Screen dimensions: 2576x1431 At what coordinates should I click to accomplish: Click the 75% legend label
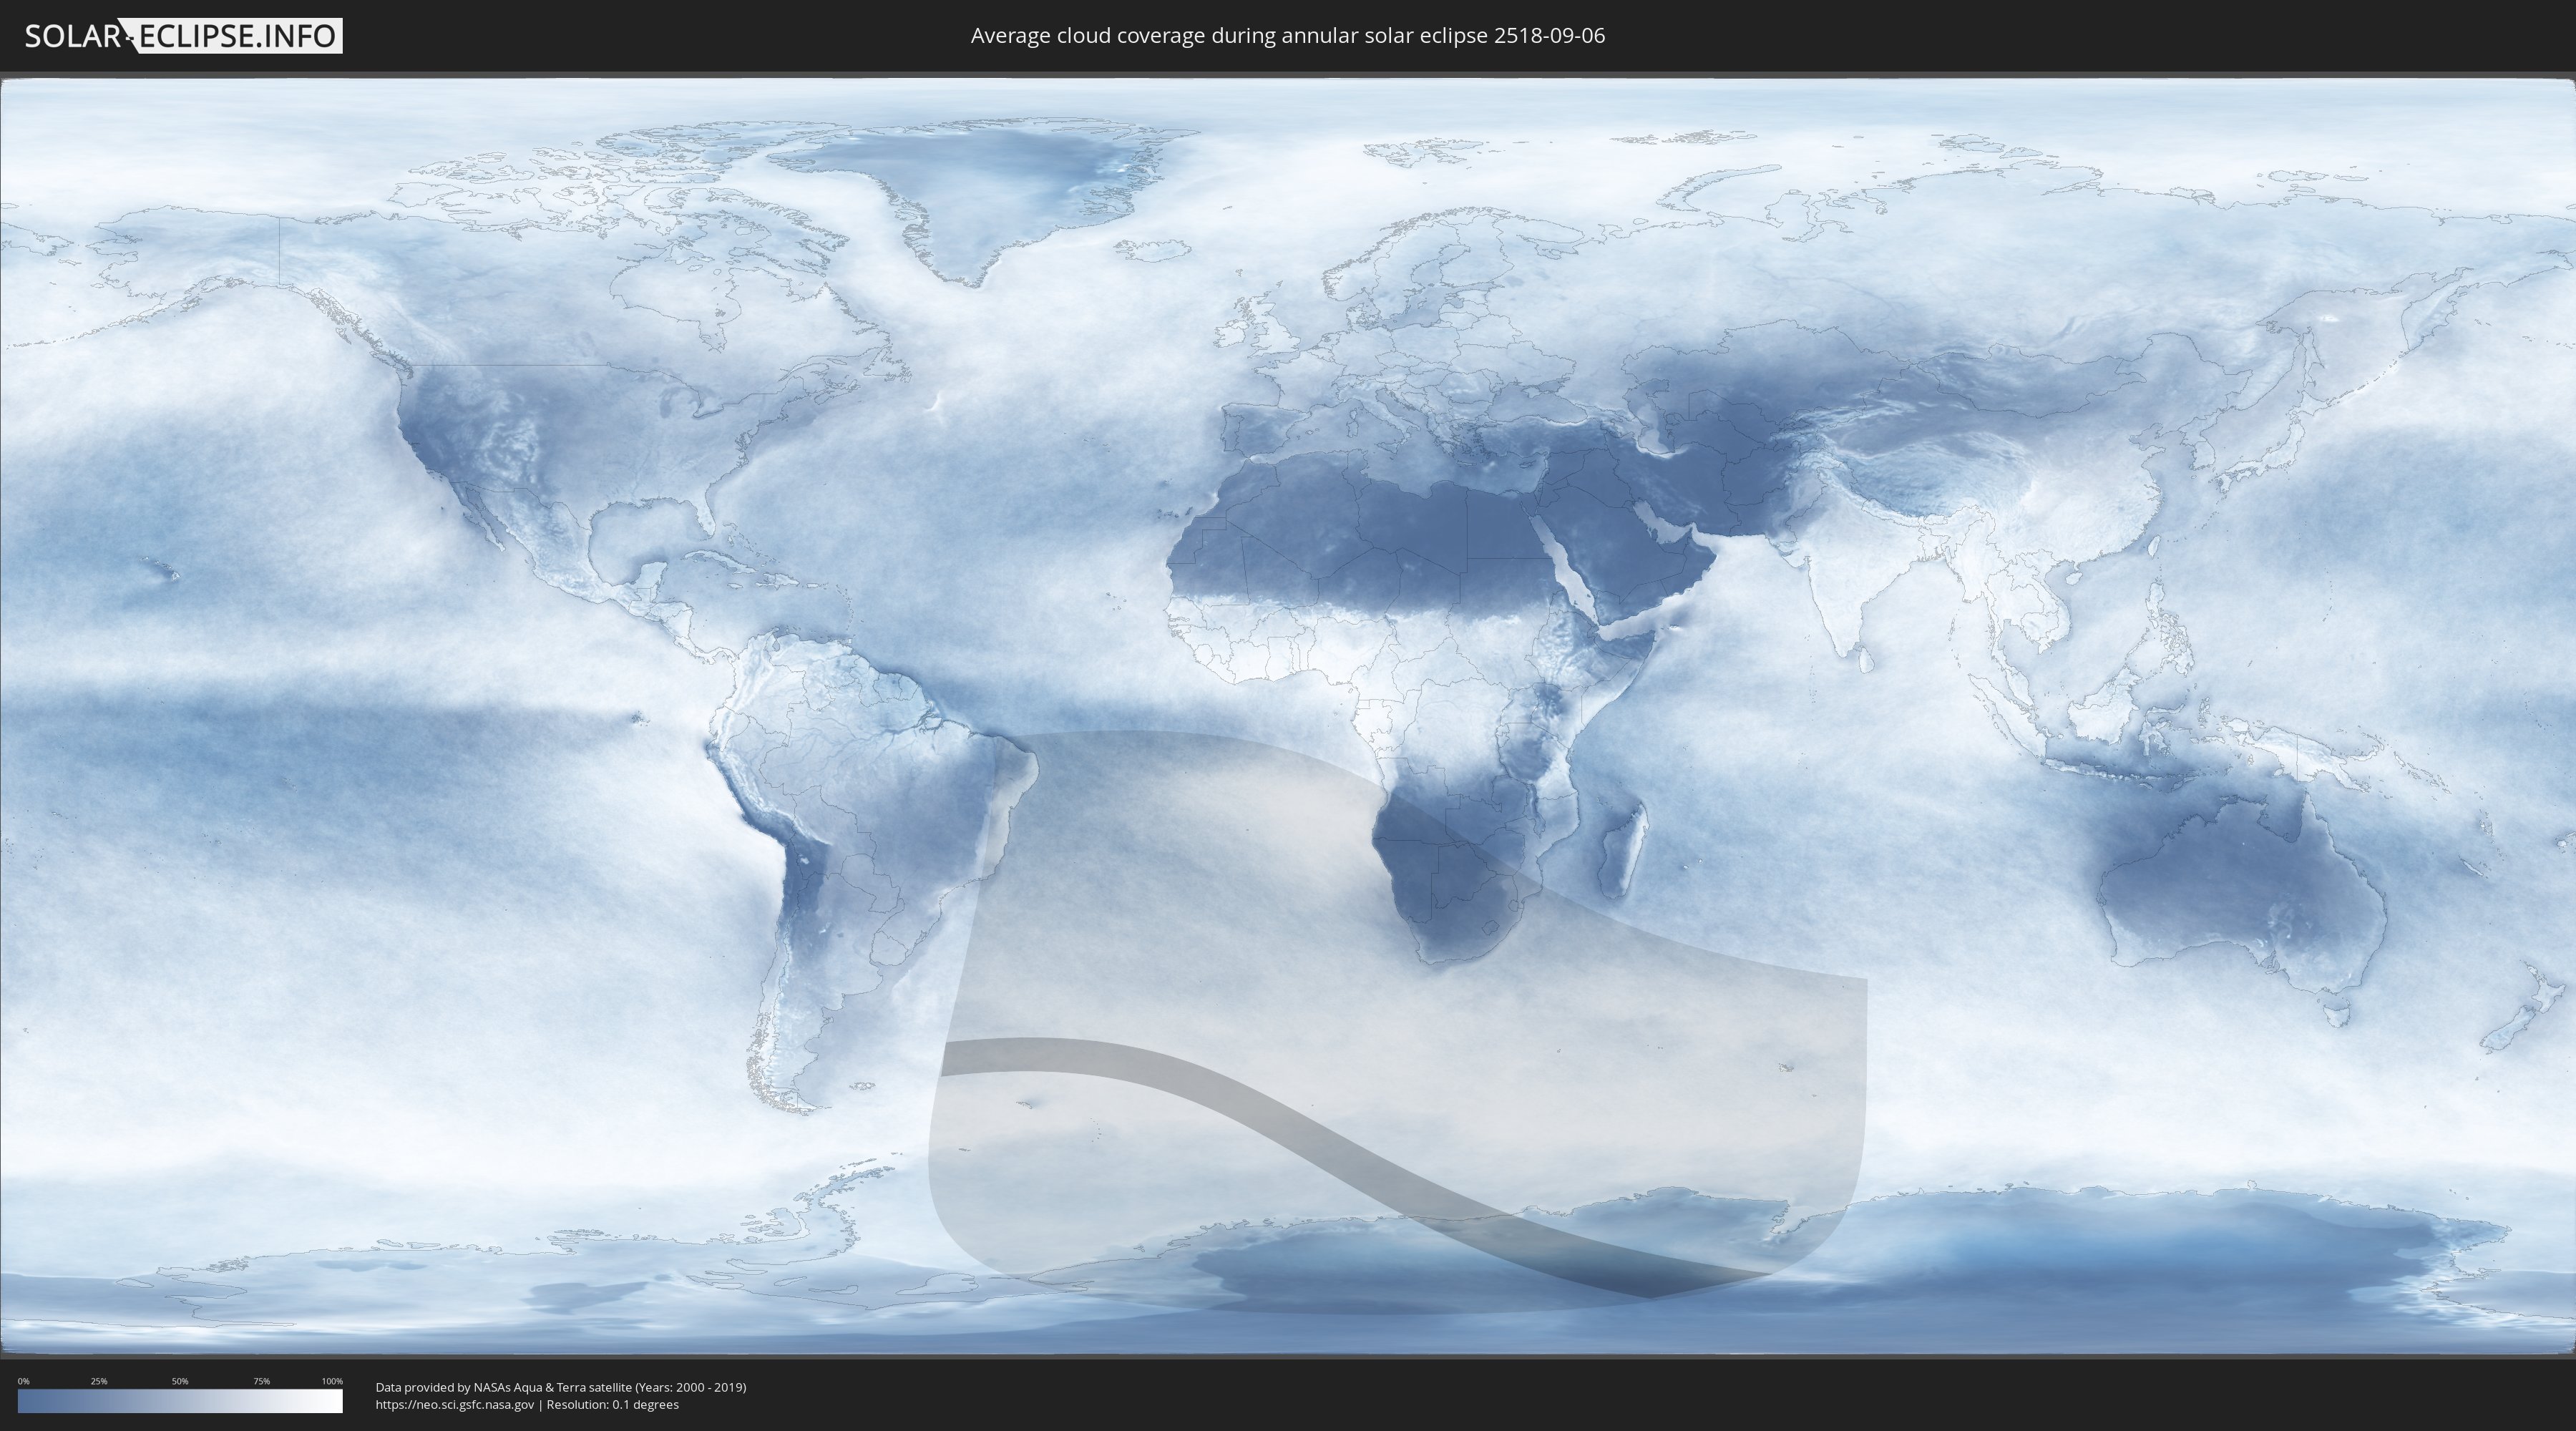coord(261,1381)
